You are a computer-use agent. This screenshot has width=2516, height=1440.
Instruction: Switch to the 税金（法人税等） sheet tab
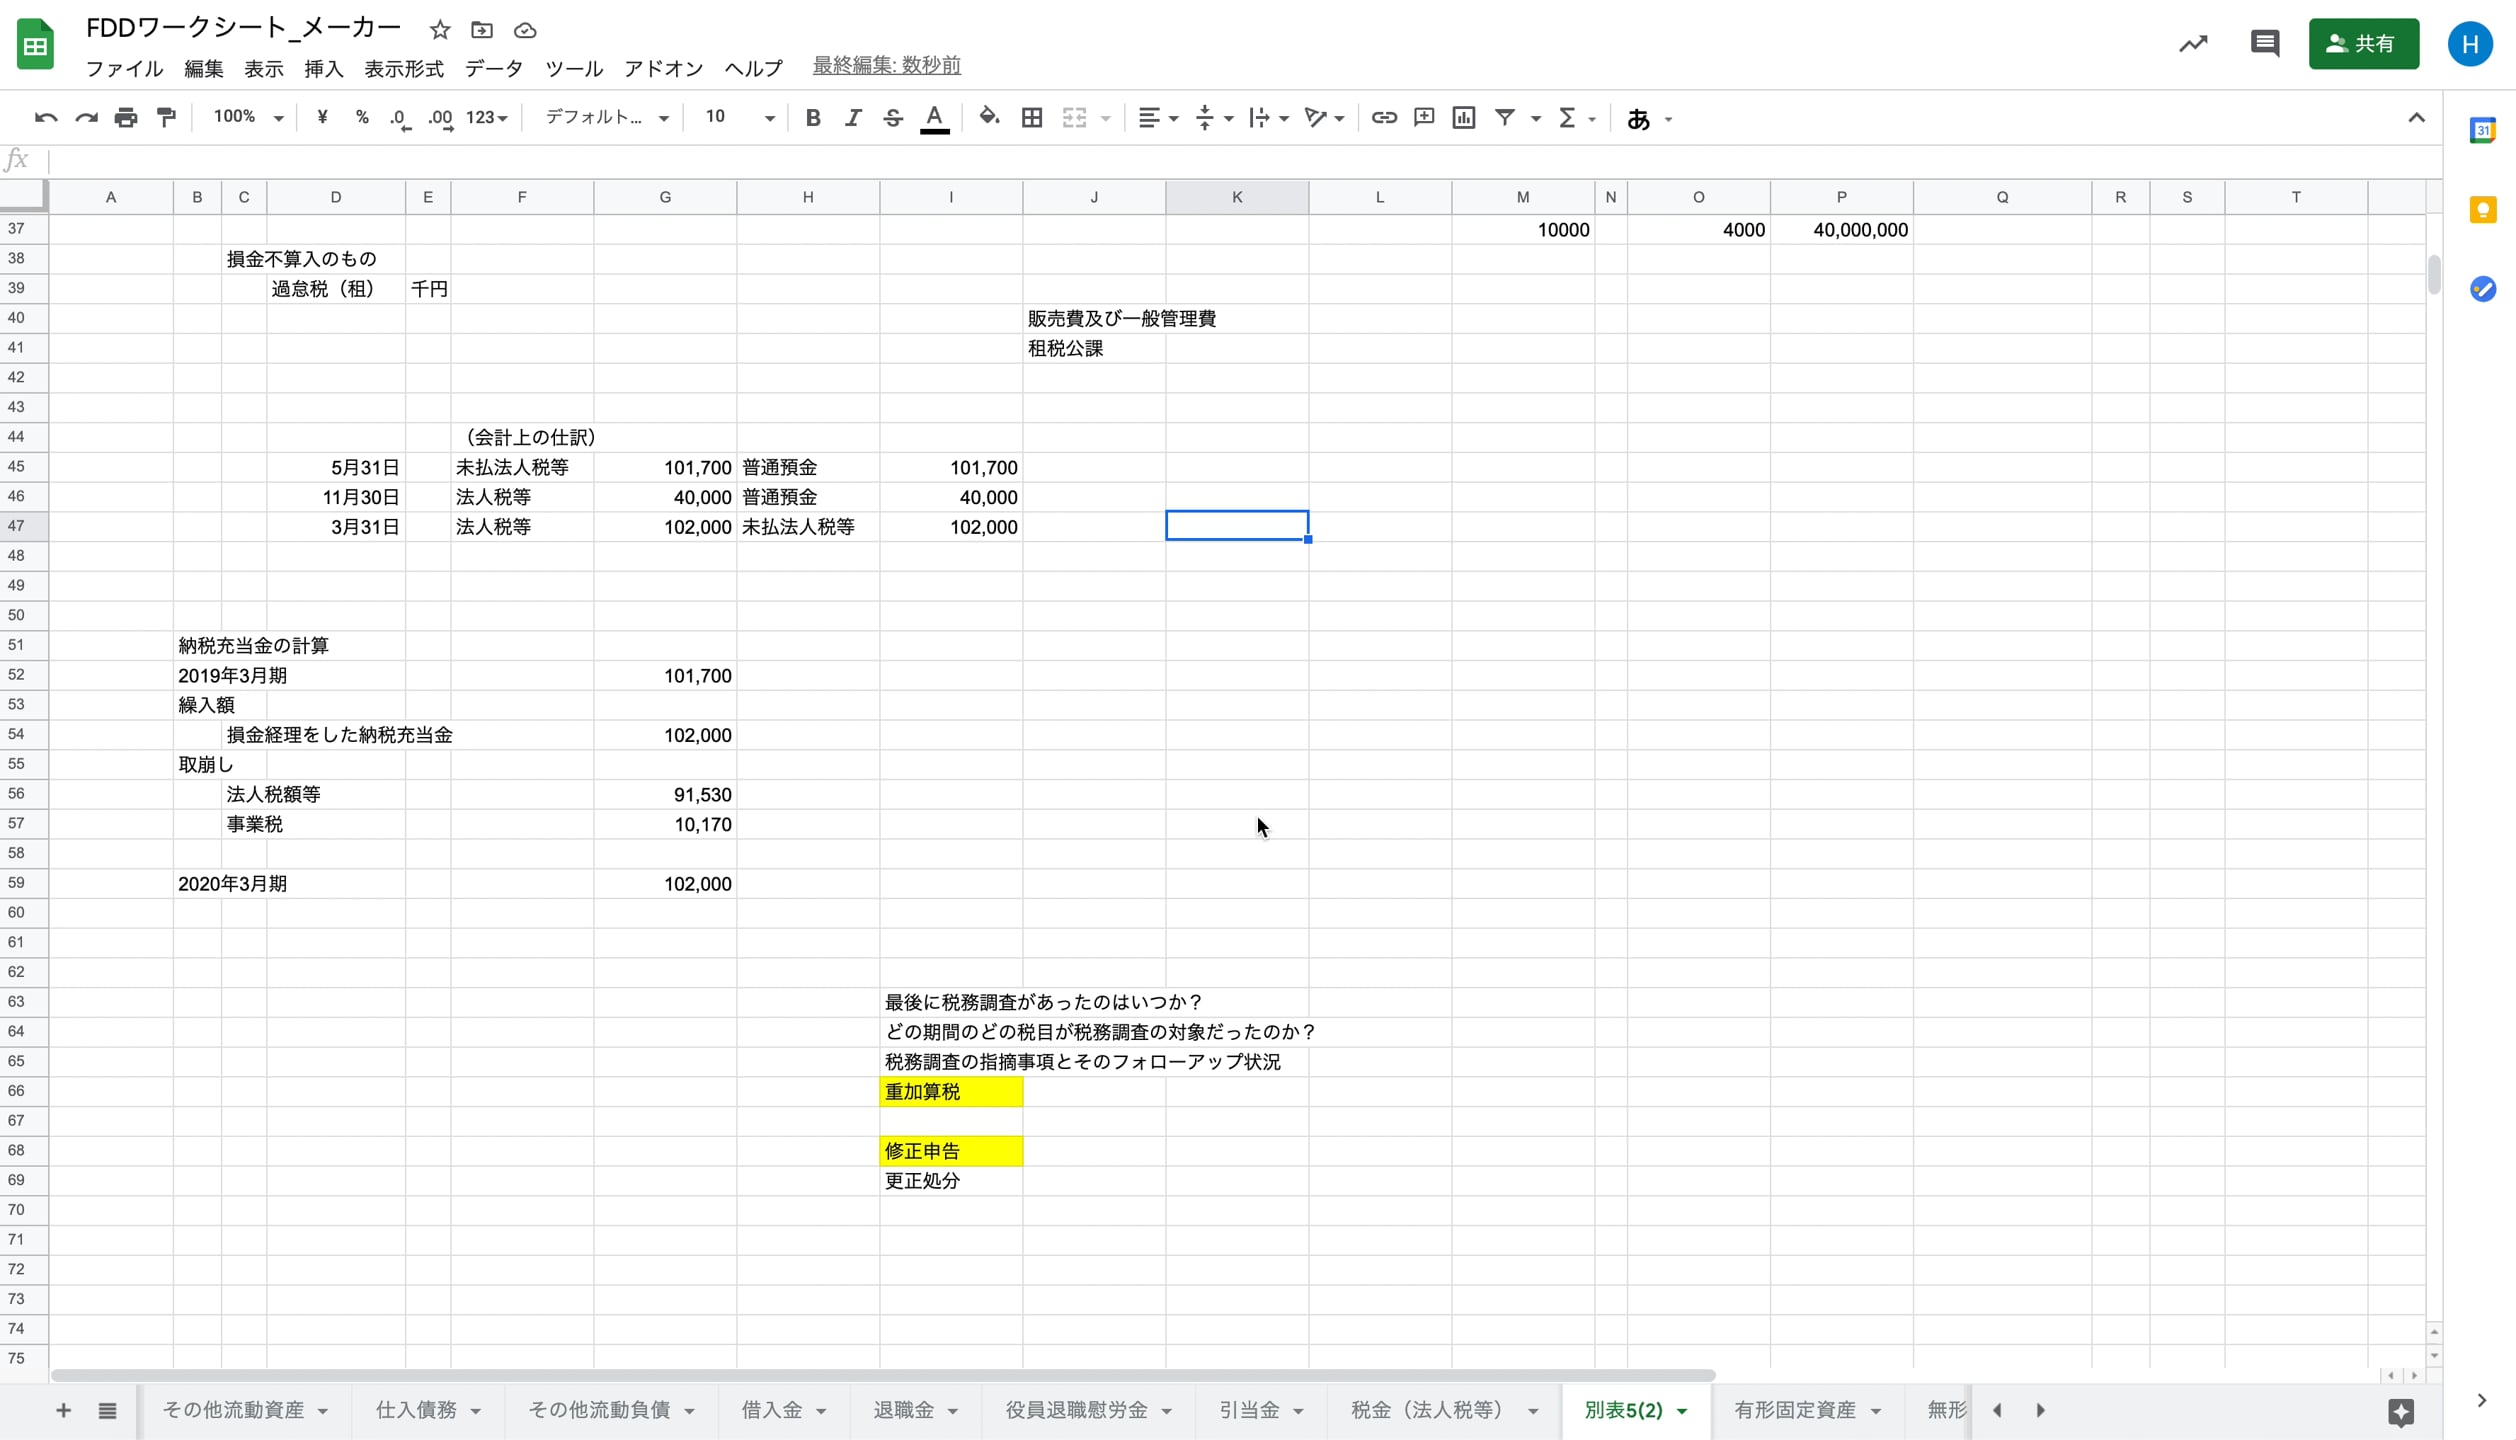pos(1430,1410)
